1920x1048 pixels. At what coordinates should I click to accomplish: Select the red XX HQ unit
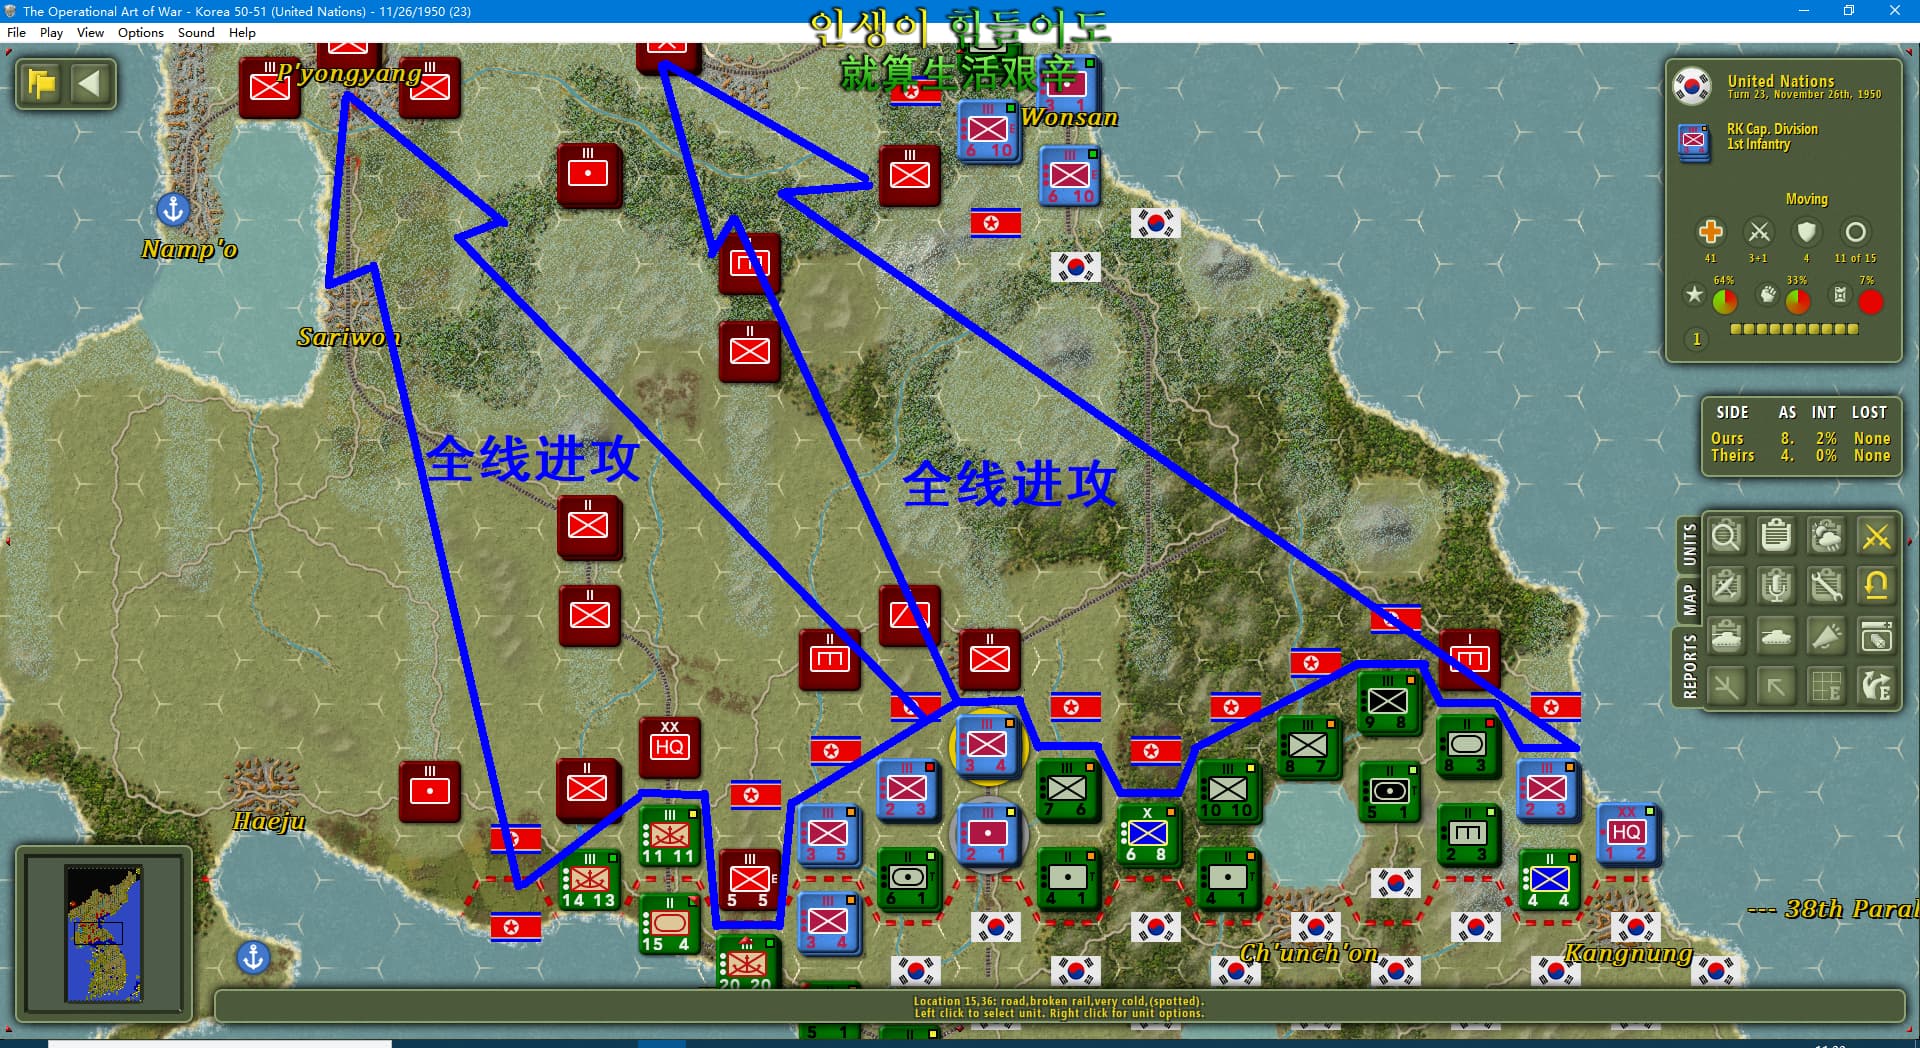coord(669,748)
